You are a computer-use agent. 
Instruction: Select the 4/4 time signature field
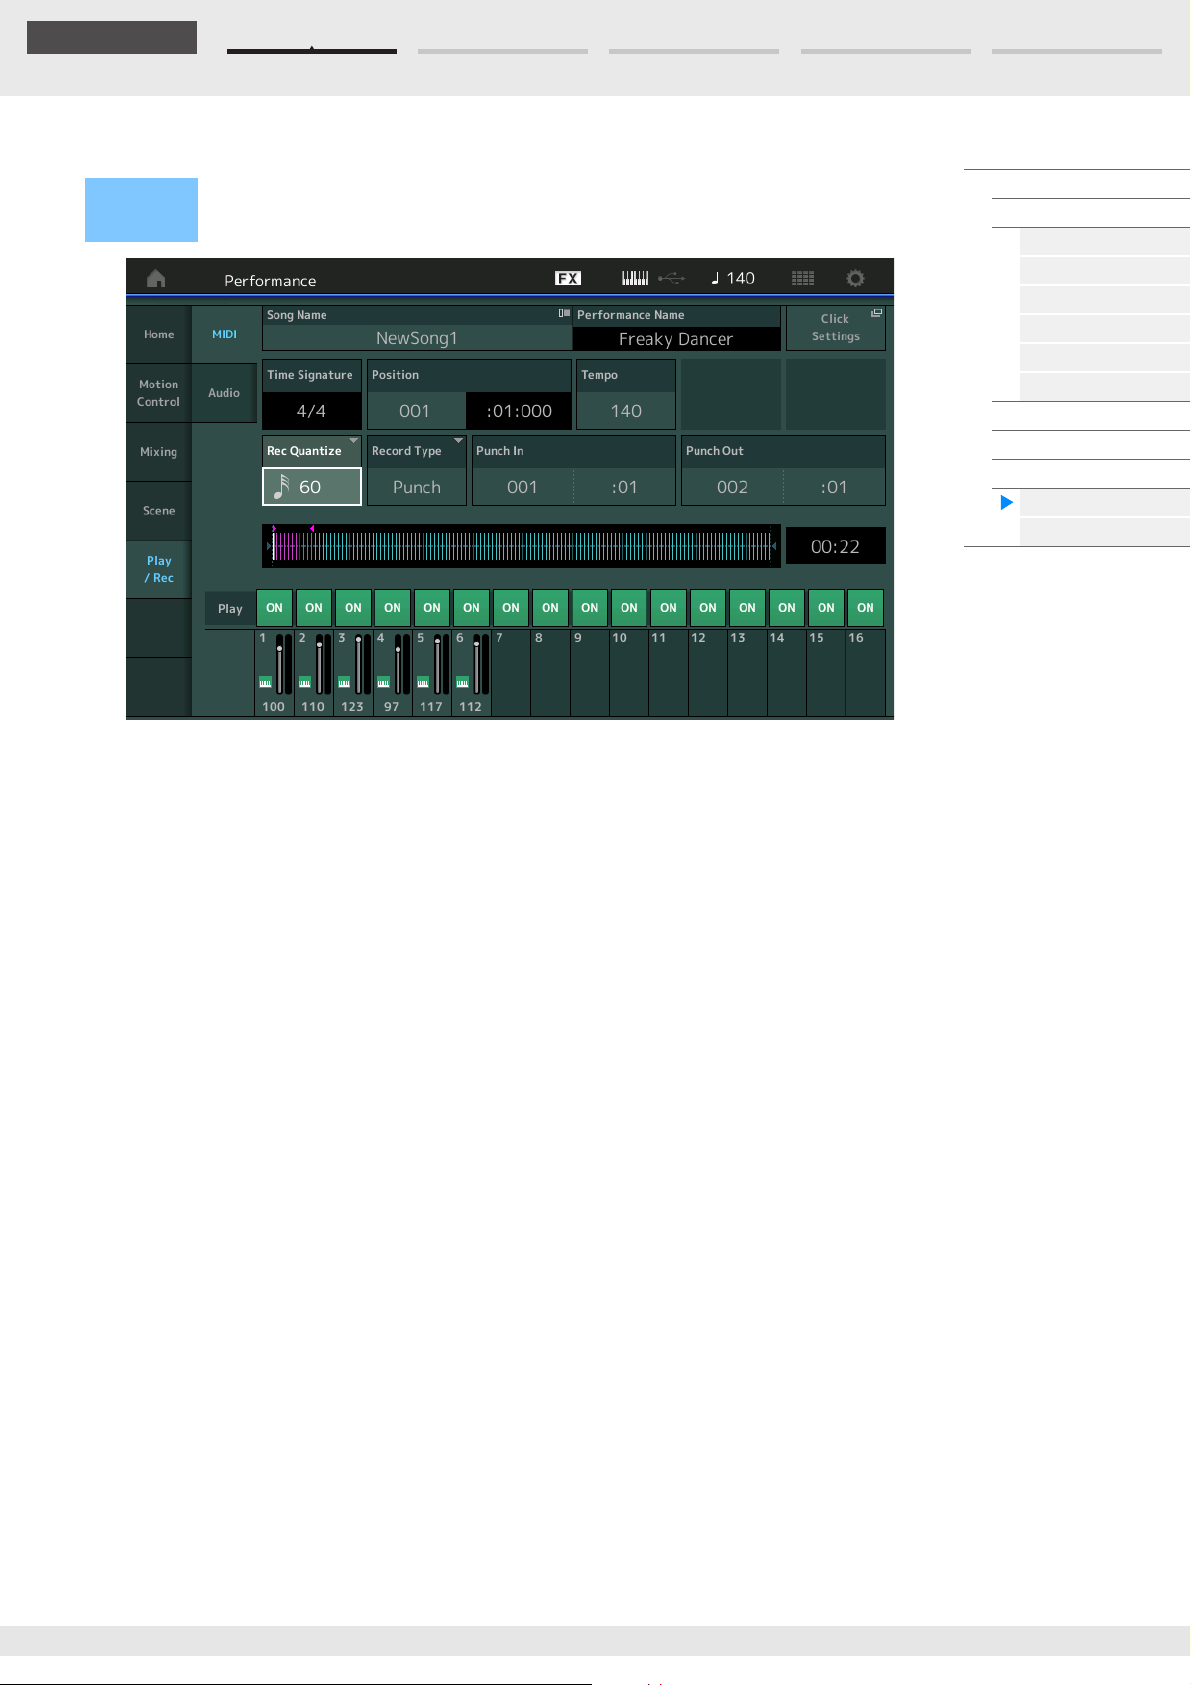tap(312, 411)
